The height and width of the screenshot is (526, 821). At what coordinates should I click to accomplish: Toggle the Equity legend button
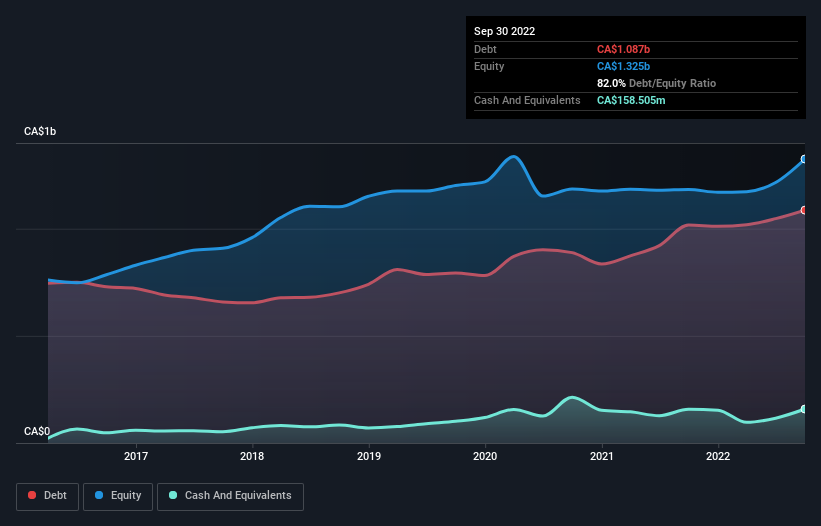118,496
